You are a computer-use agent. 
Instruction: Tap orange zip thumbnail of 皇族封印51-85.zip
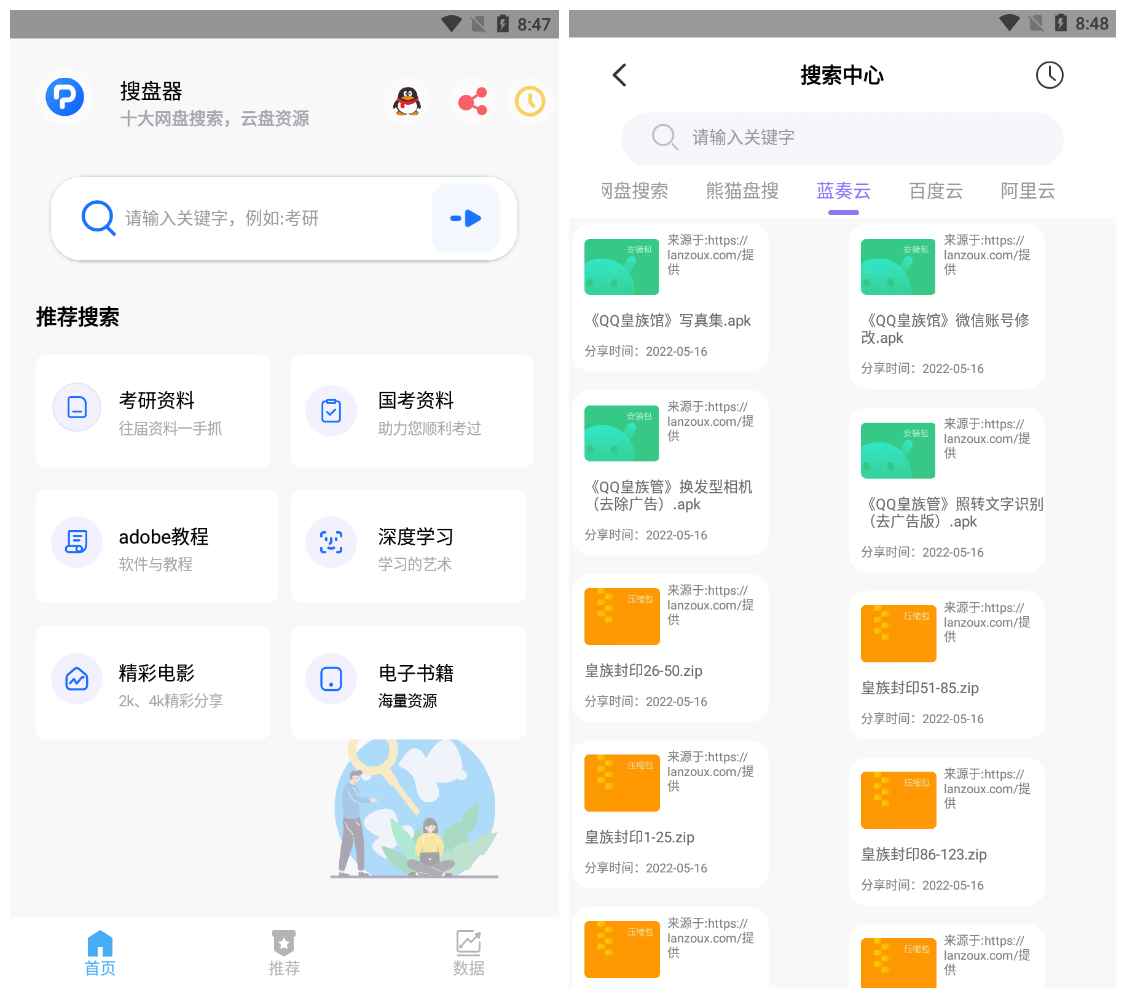click(x=898, y=633)
